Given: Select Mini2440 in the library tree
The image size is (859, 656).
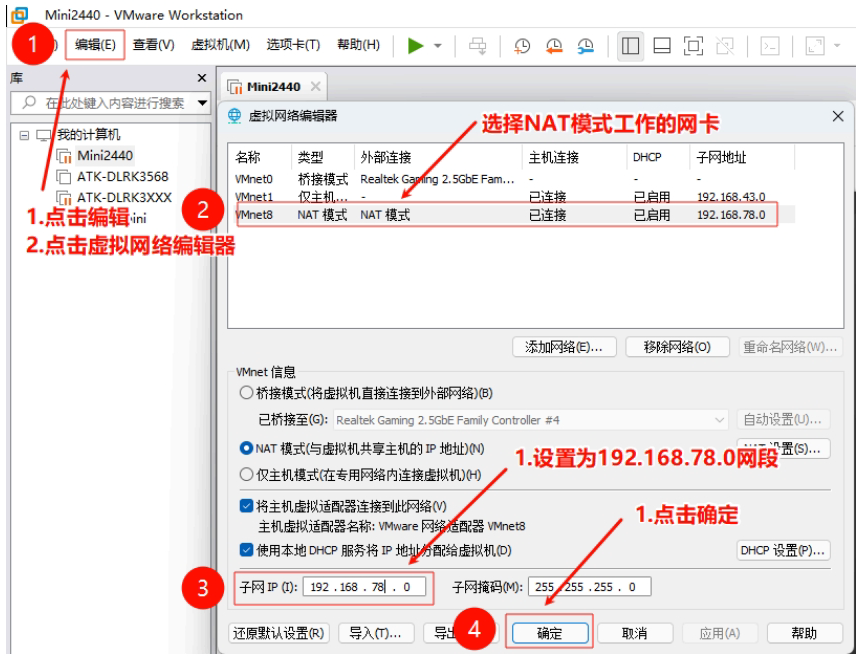Looking at the screenshot, I should pos(105,156).
